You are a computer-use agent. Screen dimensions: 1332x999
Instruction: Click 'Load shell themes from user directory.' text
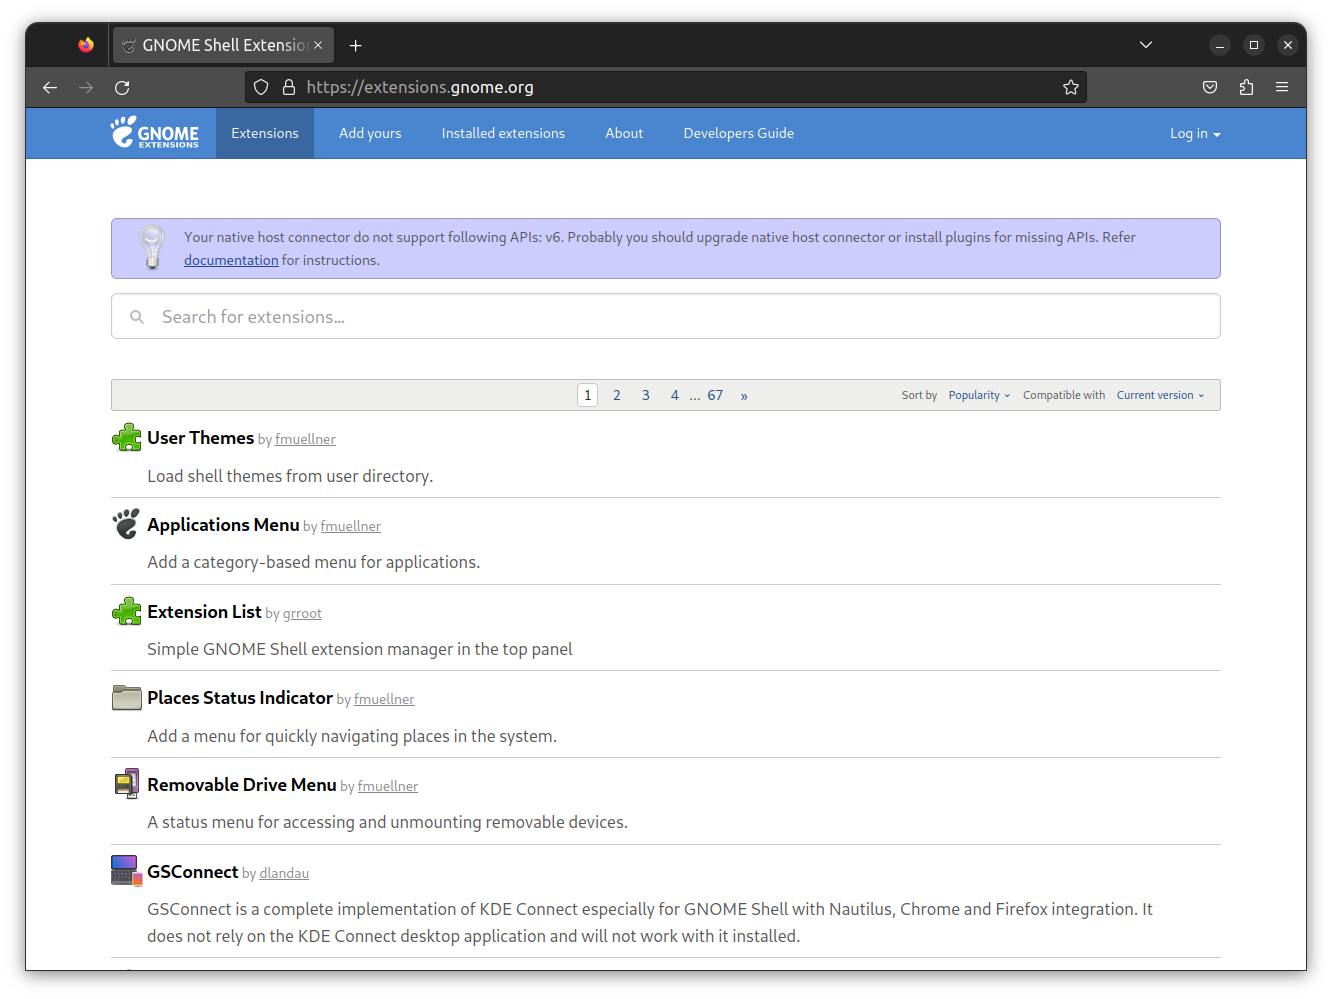290,476
